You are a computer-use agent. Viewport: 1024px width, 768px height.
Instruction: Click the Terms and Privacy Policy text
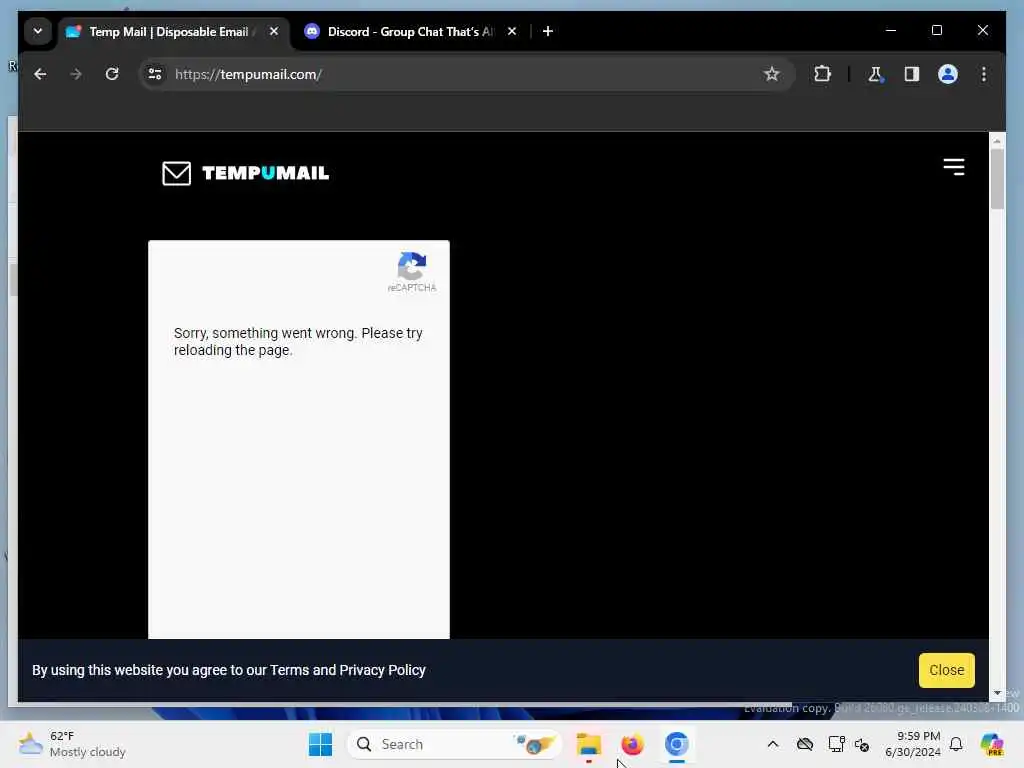tap(347, 670)
